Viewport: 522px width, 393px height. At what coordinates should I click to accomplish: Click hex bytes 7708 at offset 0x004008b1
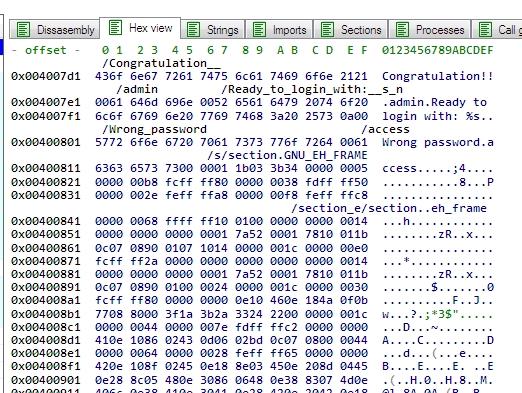[x=109, y=314]
